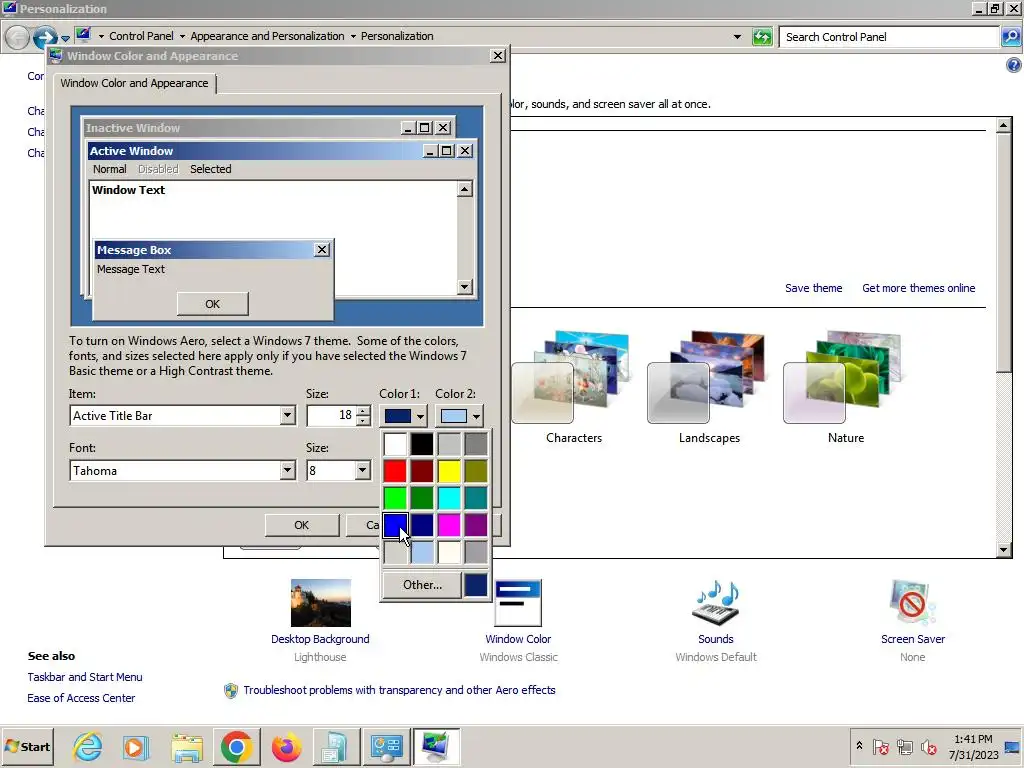Open Windows Explorer folder taskbar icon
This screenshot has height=768, width=1024.
187,746
